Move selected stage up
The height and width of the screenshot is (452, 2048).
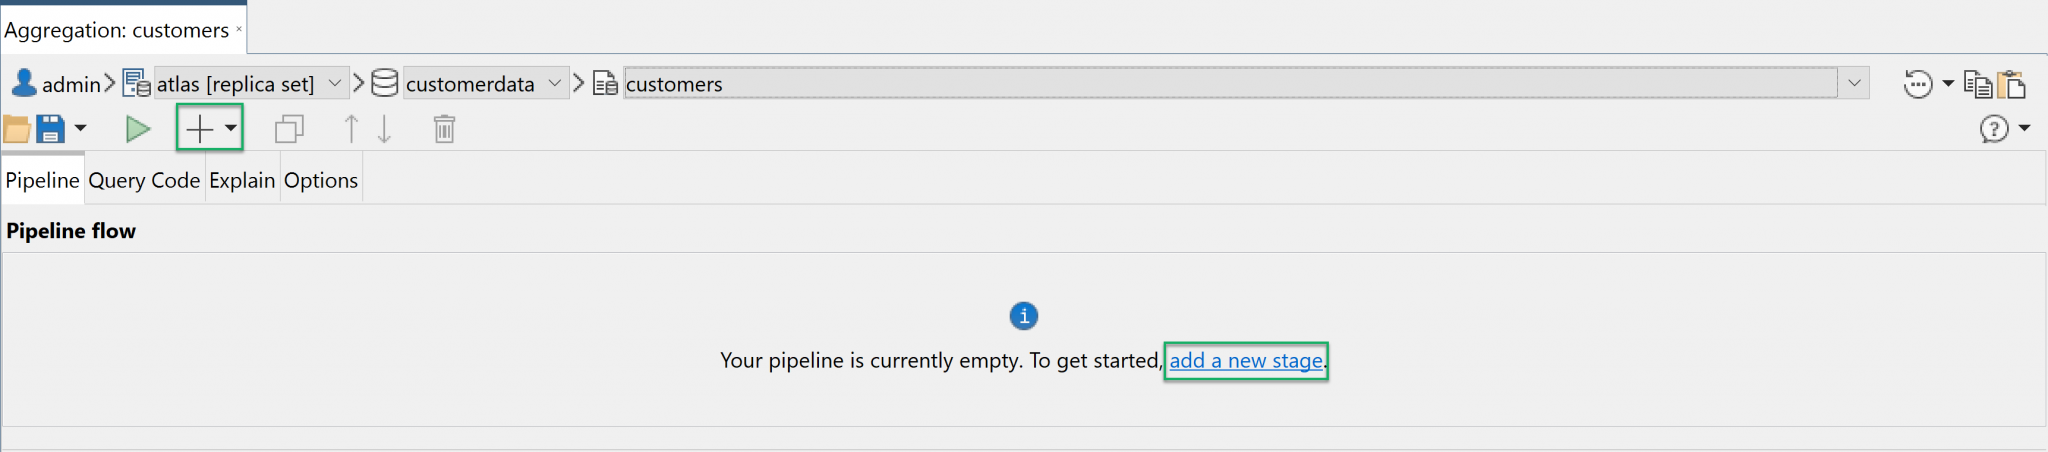pos(351,129)
